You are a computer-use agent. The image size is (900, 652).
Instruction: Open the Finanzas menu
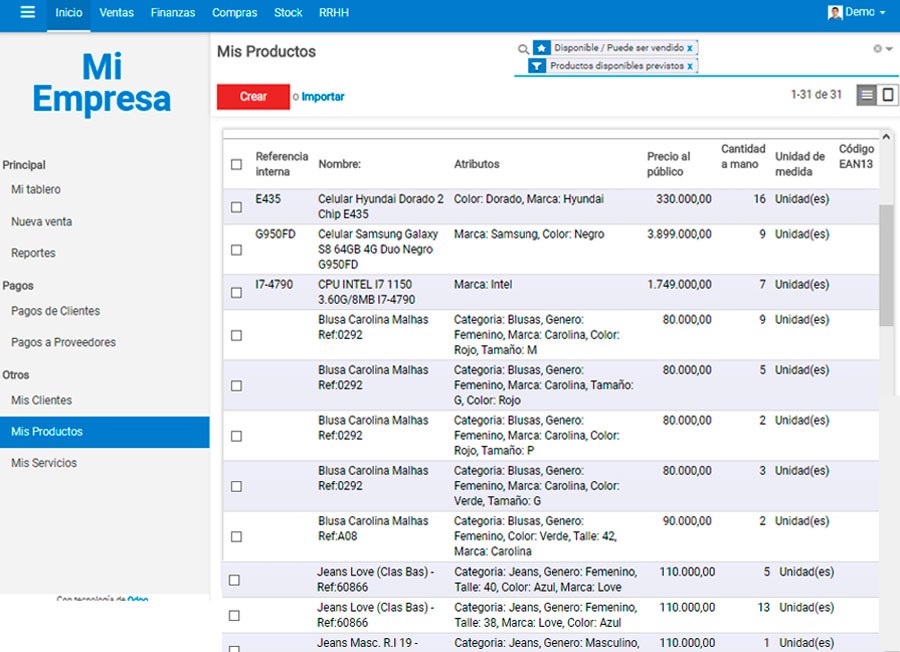click(173, 13)
